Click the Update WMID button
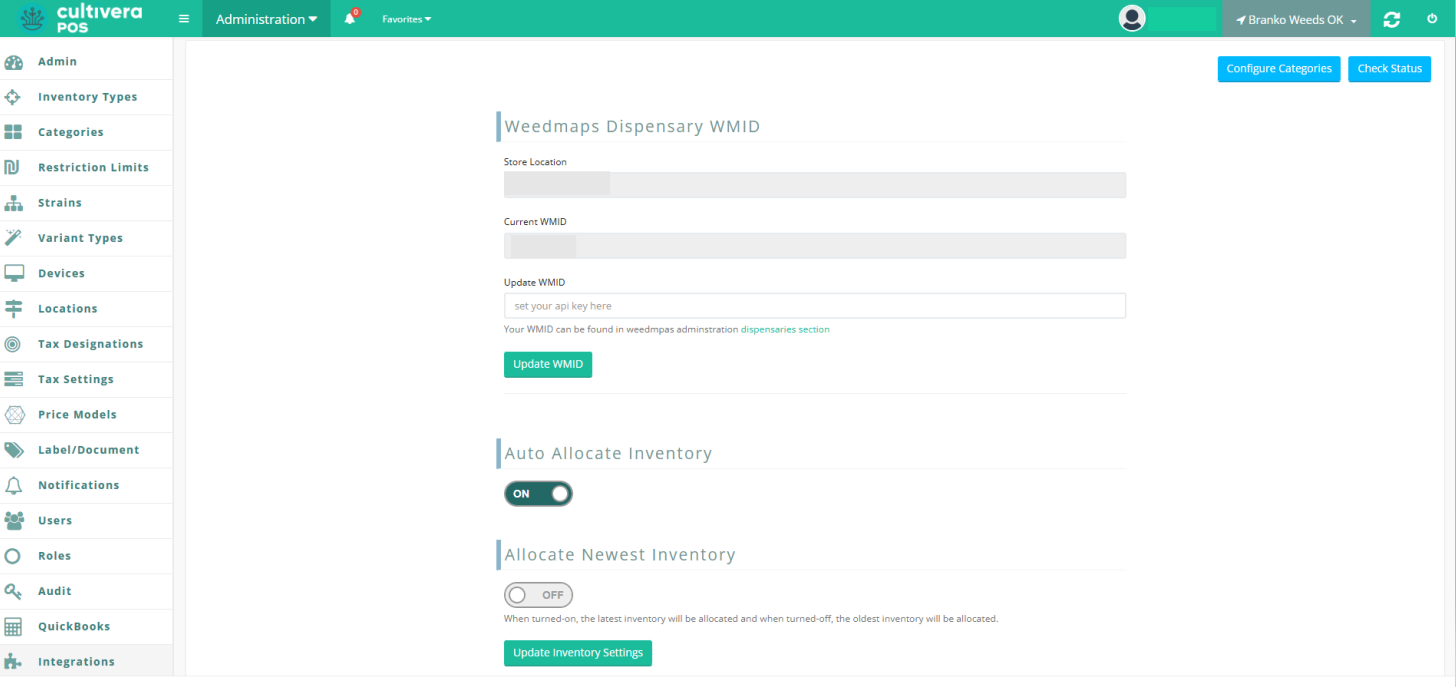The width and height of the screenshot is (1456, 687). click(548, 365)
